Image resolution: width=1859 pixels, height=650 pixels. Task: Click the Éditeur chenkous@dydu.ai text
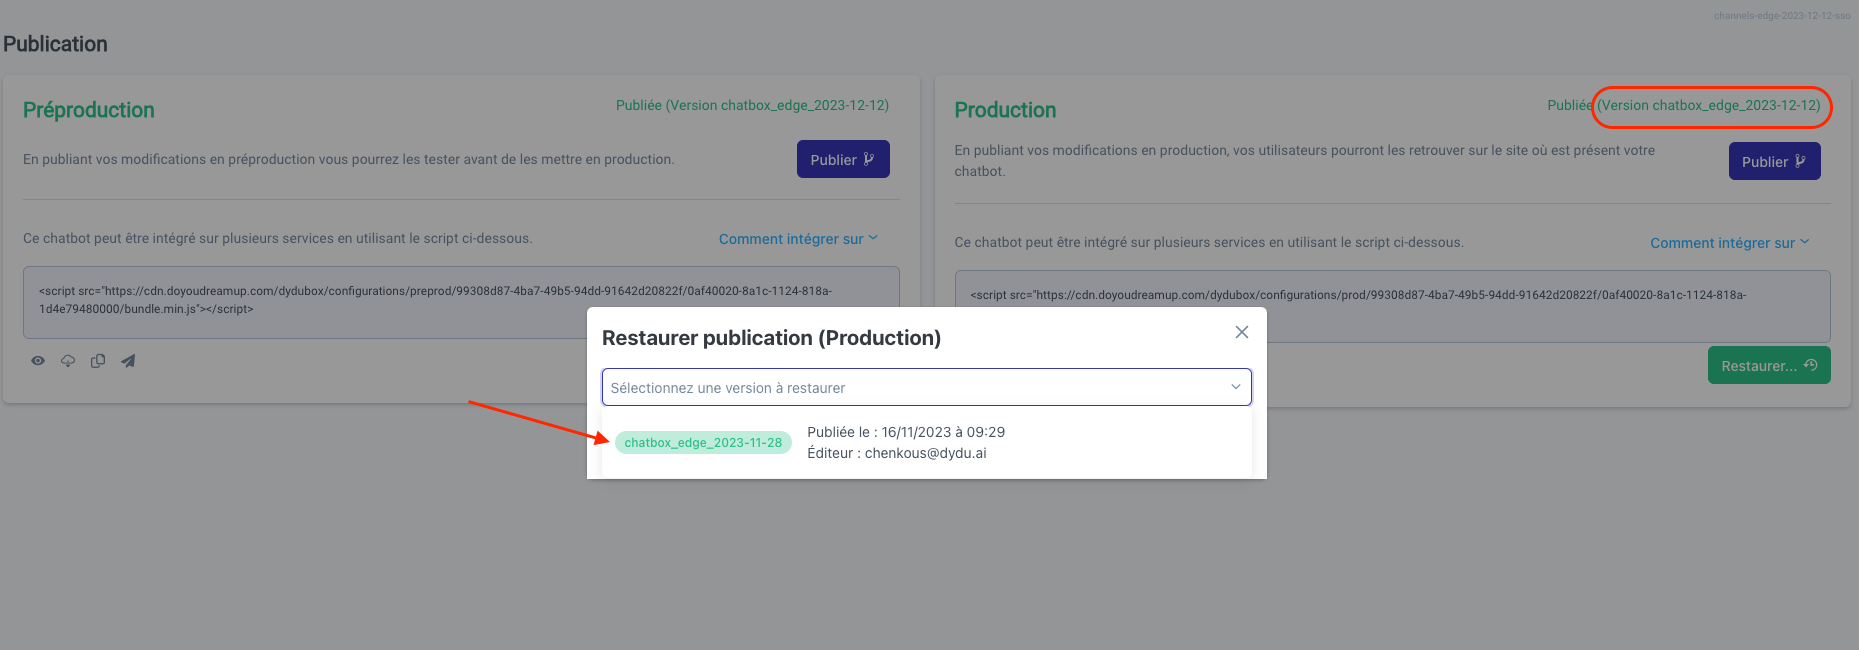[897, 453]
